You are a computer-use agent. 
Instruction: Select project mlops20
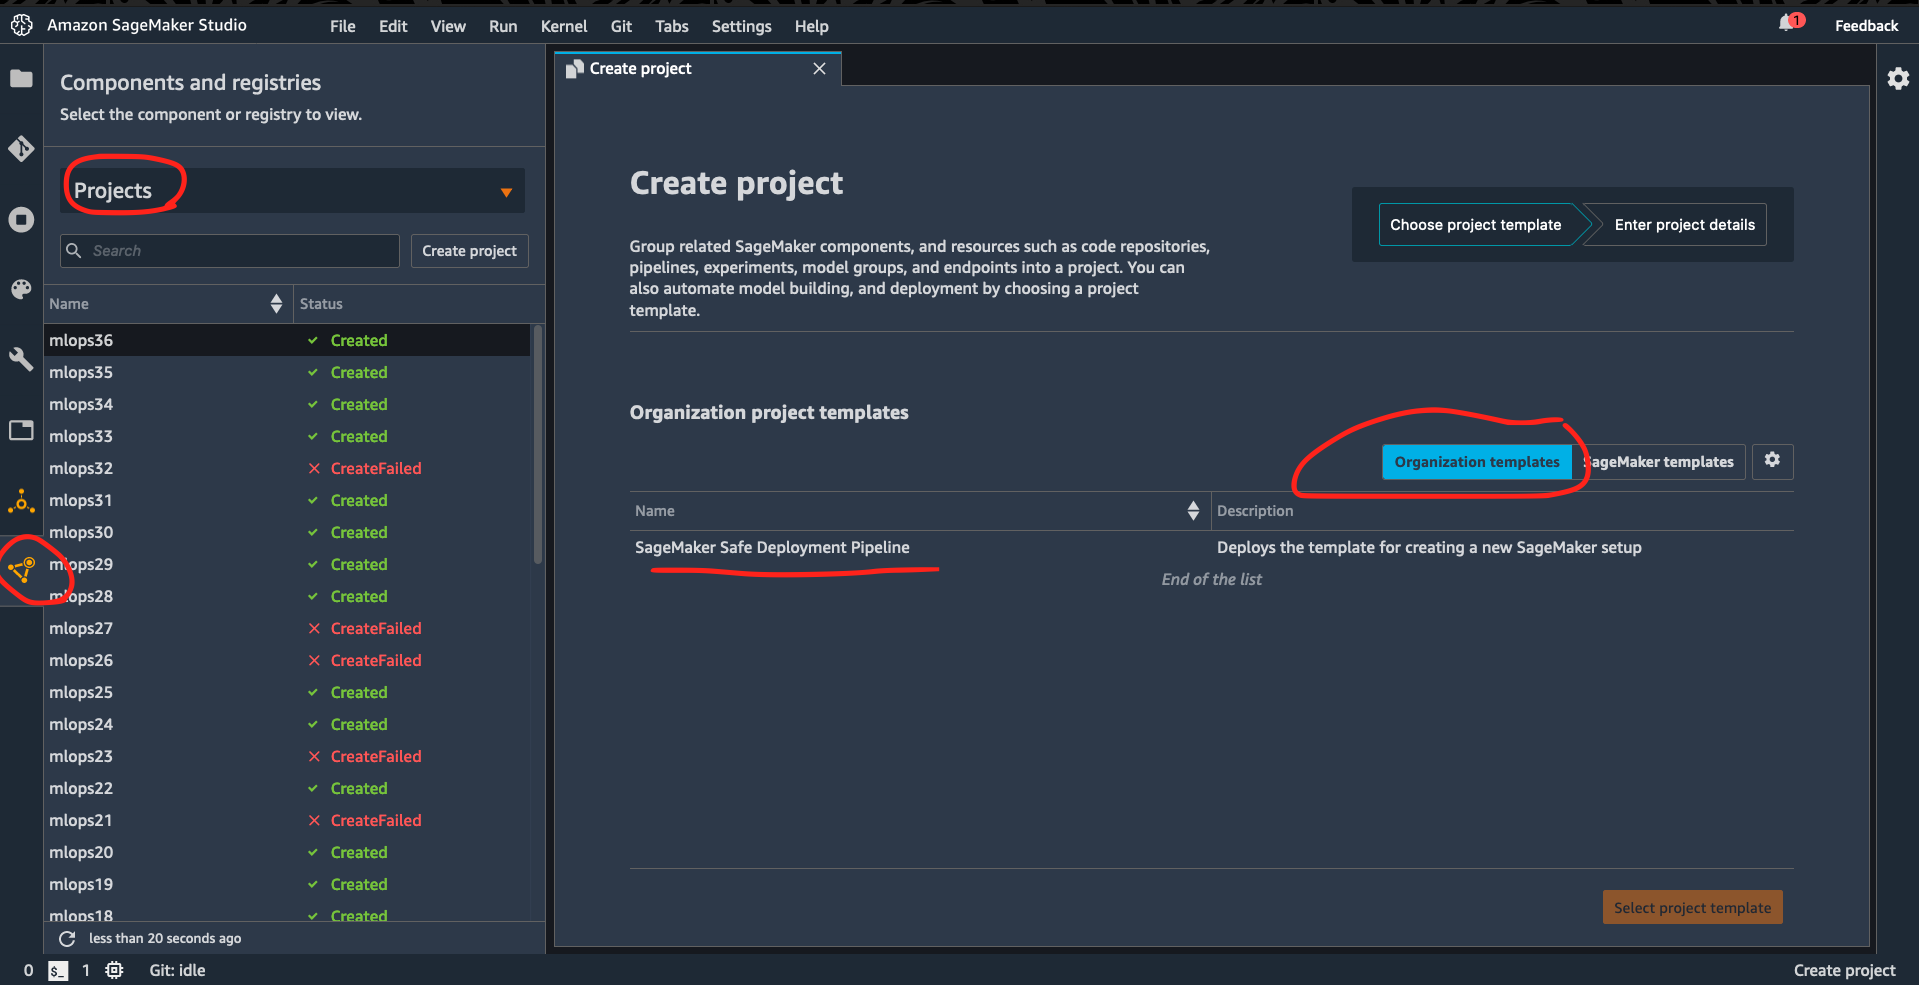pos(287,852)
